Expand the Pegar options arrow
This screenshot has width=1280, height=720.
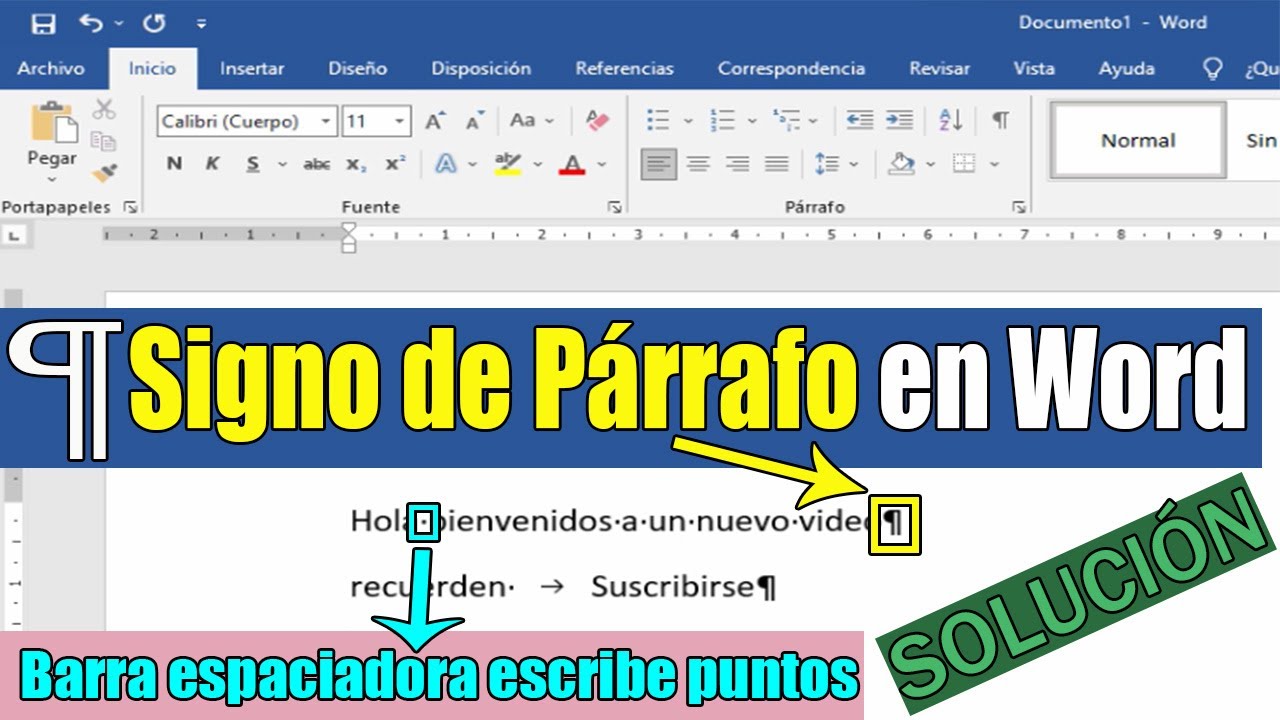click(x=52, y=178)
